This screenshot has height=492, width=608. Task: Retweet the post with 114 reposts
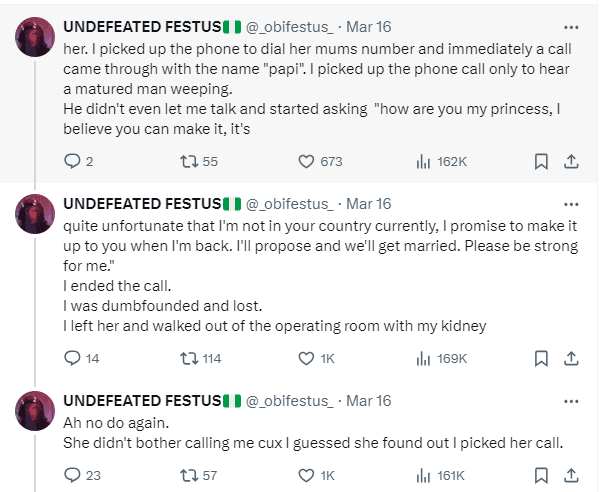[x=186, y=358]
